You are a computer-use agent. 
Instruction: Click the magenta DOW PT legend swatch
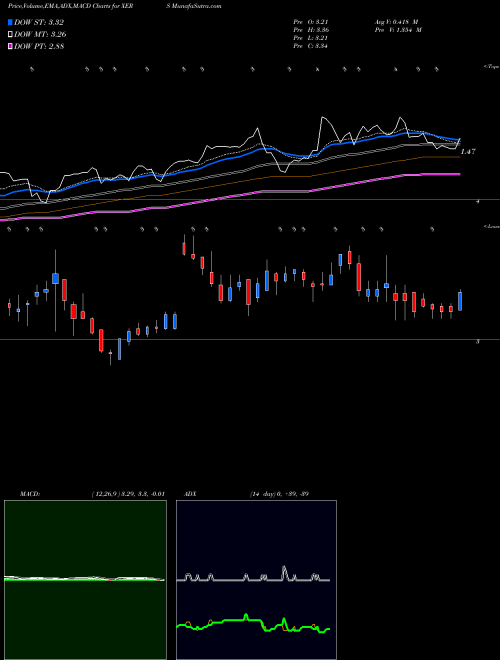(x=10, y=46)
